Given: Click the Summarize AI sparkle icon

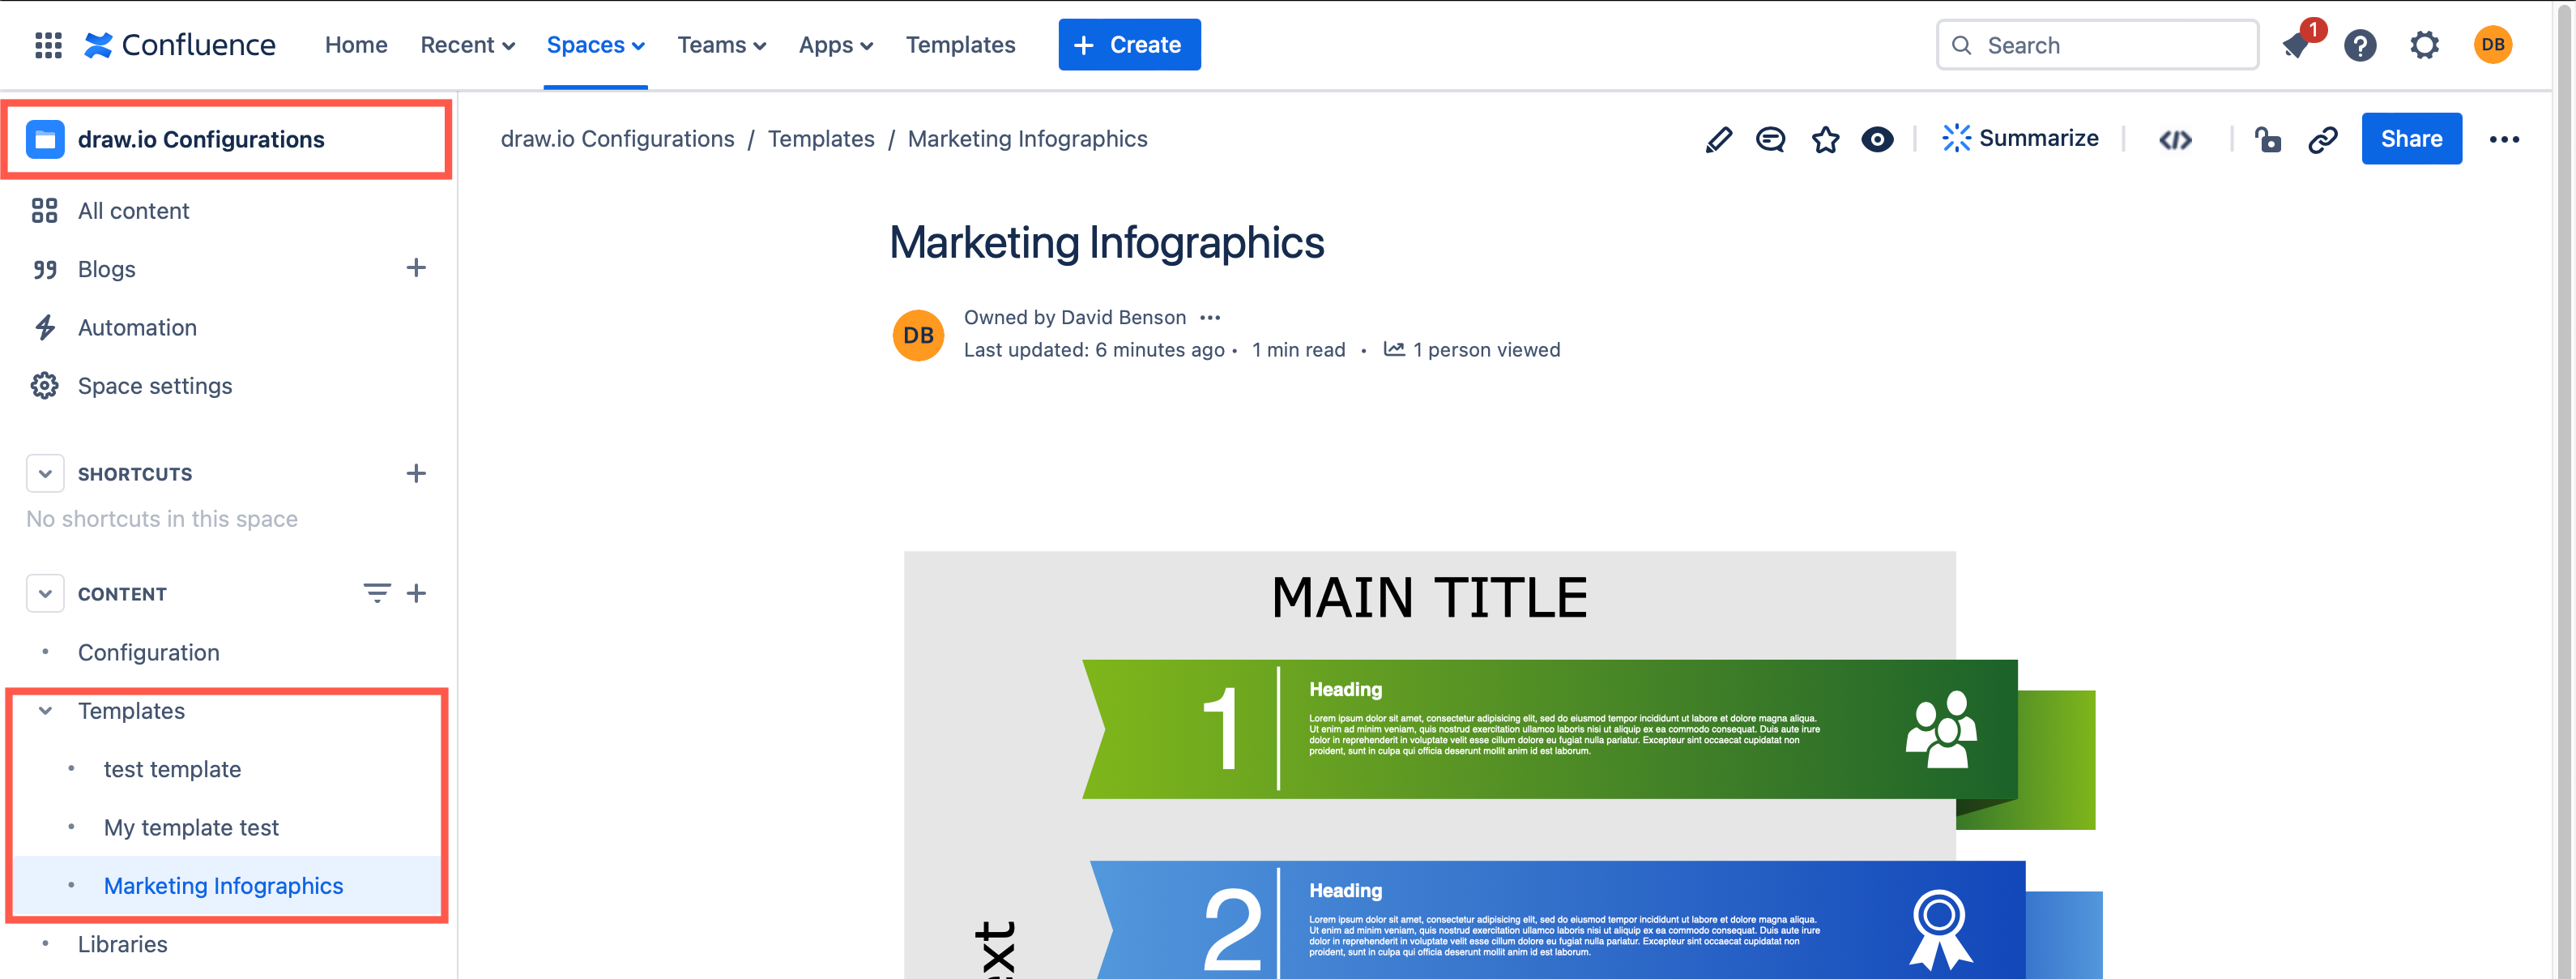Looking at the screenshot, I should point(1956,138).
